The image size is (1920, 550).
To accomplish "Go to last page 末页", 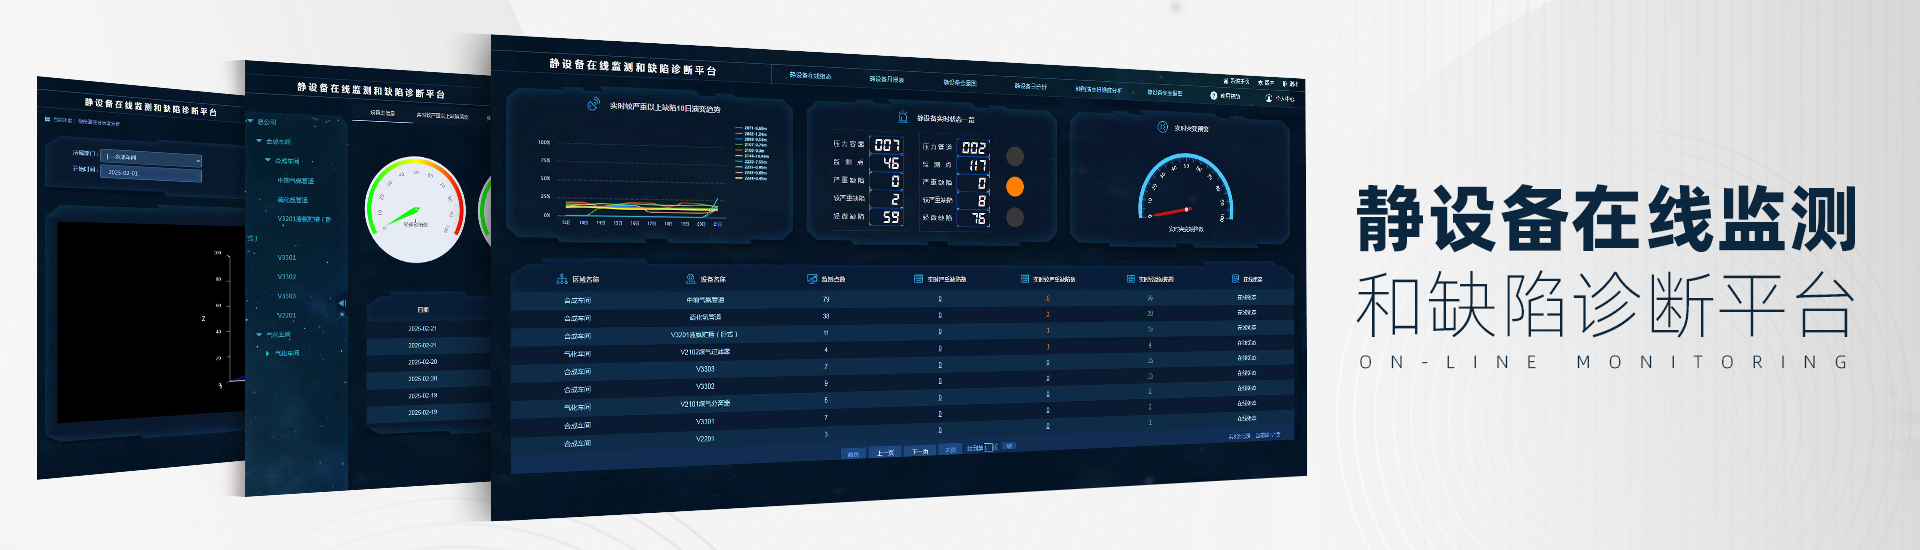I will (951, 450).
